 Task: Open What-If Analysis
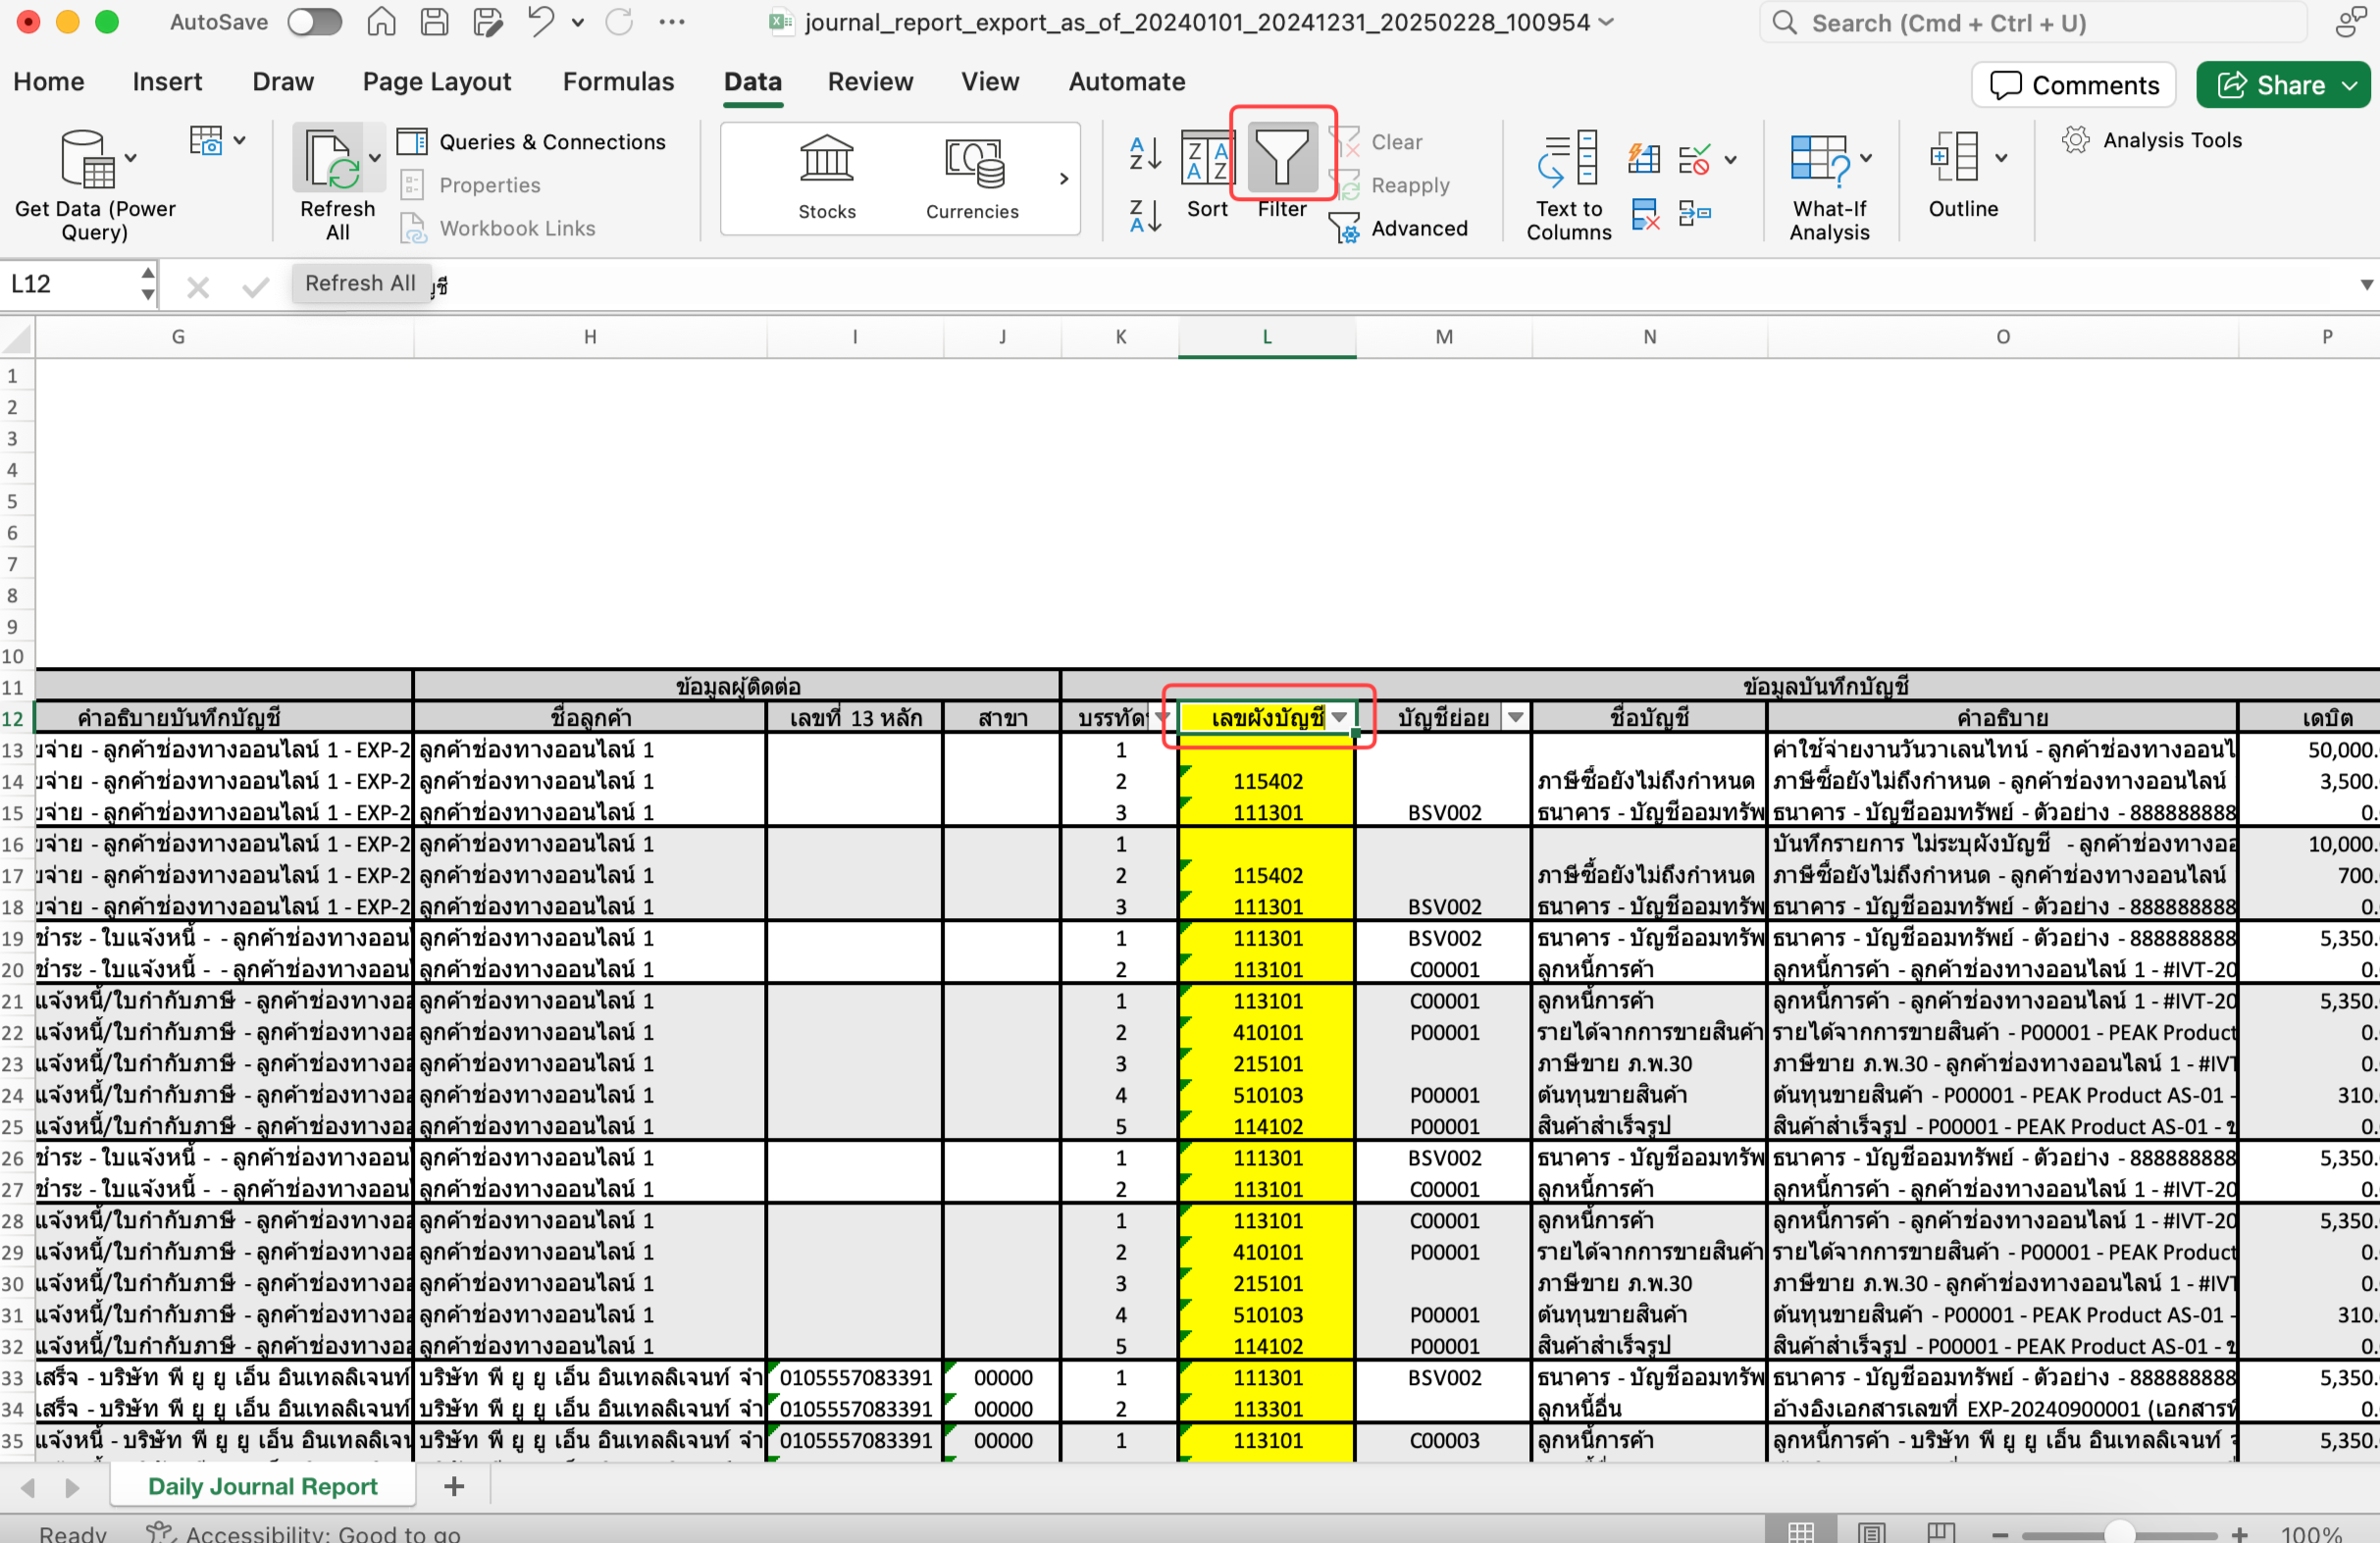pos(1828,187)
